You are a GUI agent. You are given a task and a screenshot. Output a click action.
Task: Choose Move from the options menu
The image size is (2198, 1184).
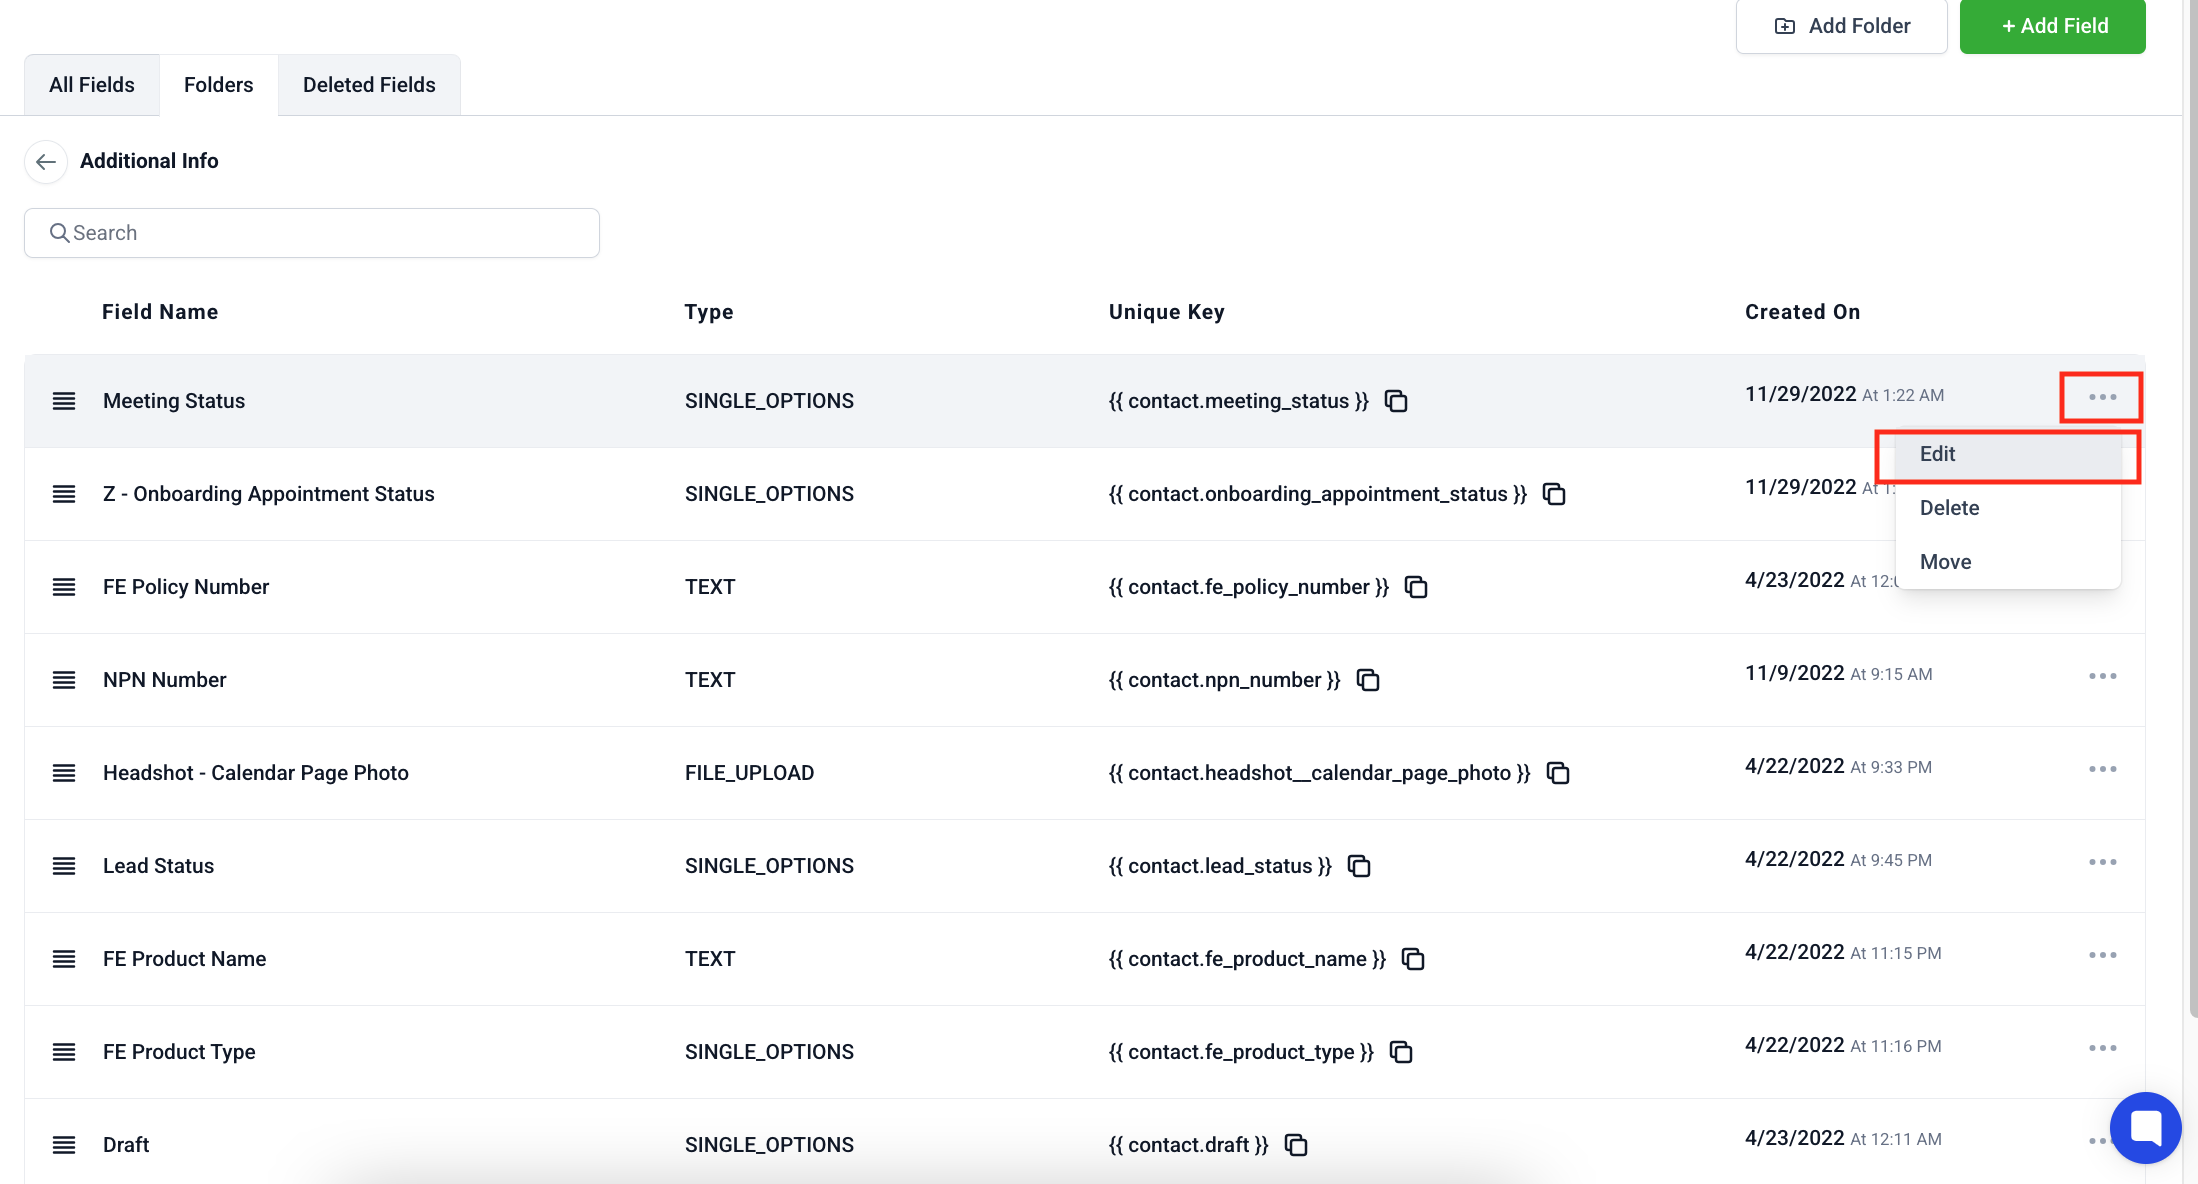point(1945,562)
